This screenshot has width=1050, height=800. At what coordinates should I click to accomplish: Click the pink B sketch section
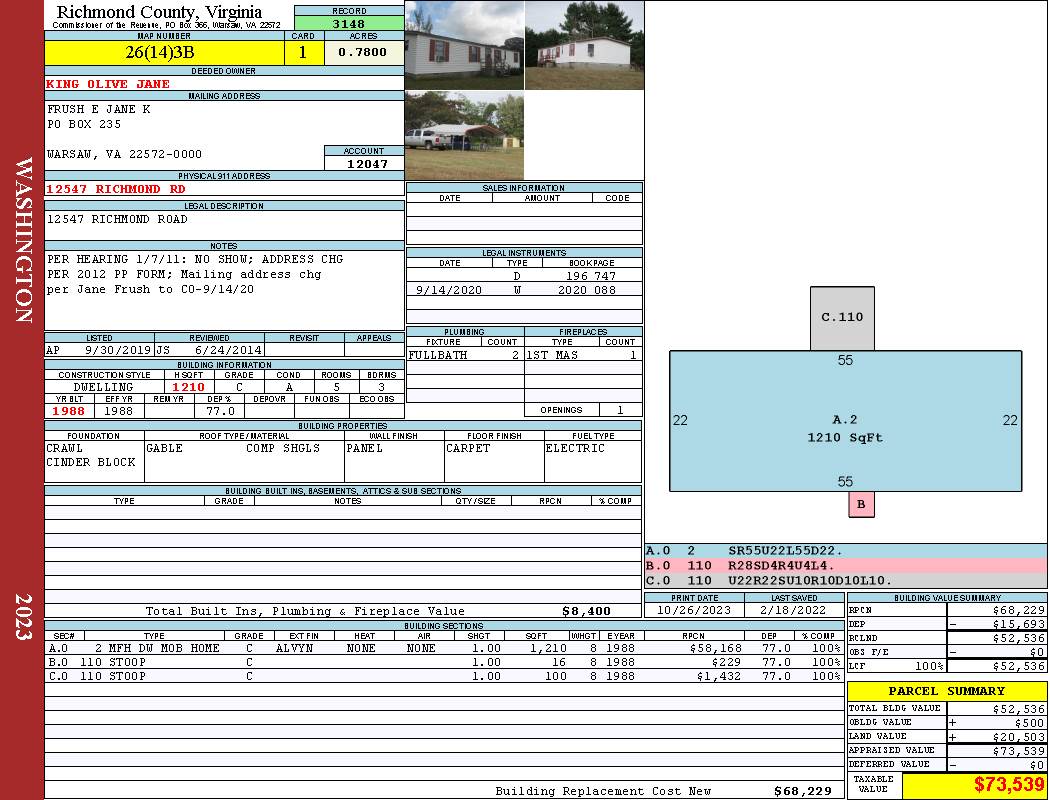(x=861, y=504)
